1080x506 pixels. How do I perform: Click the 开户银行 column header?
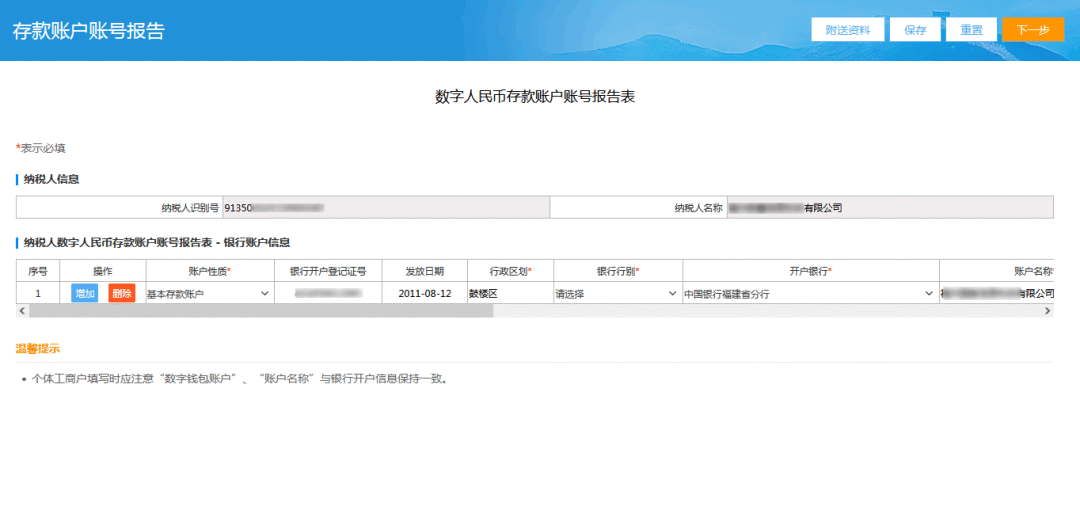tap(811, 271)
